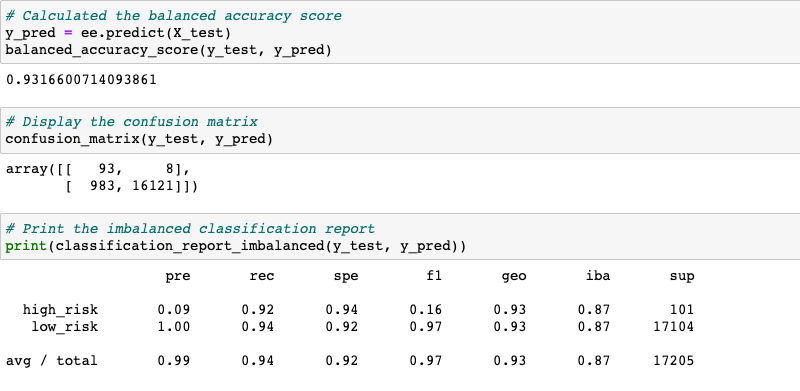800x391 pixels.
Task: Click high_risk support value 101
Action: click(682, 310)
